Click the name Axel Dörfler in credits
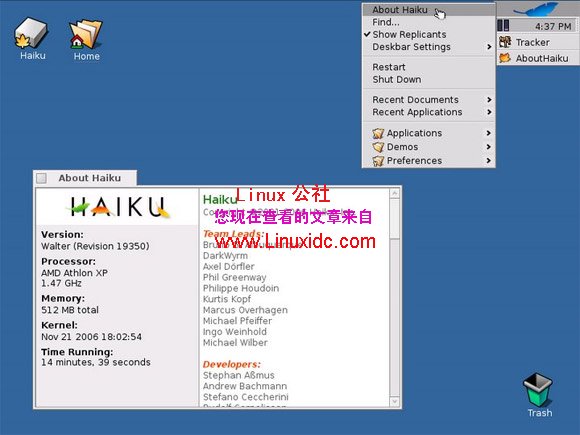This screenshot has width=580, height=435. [229, 266]
